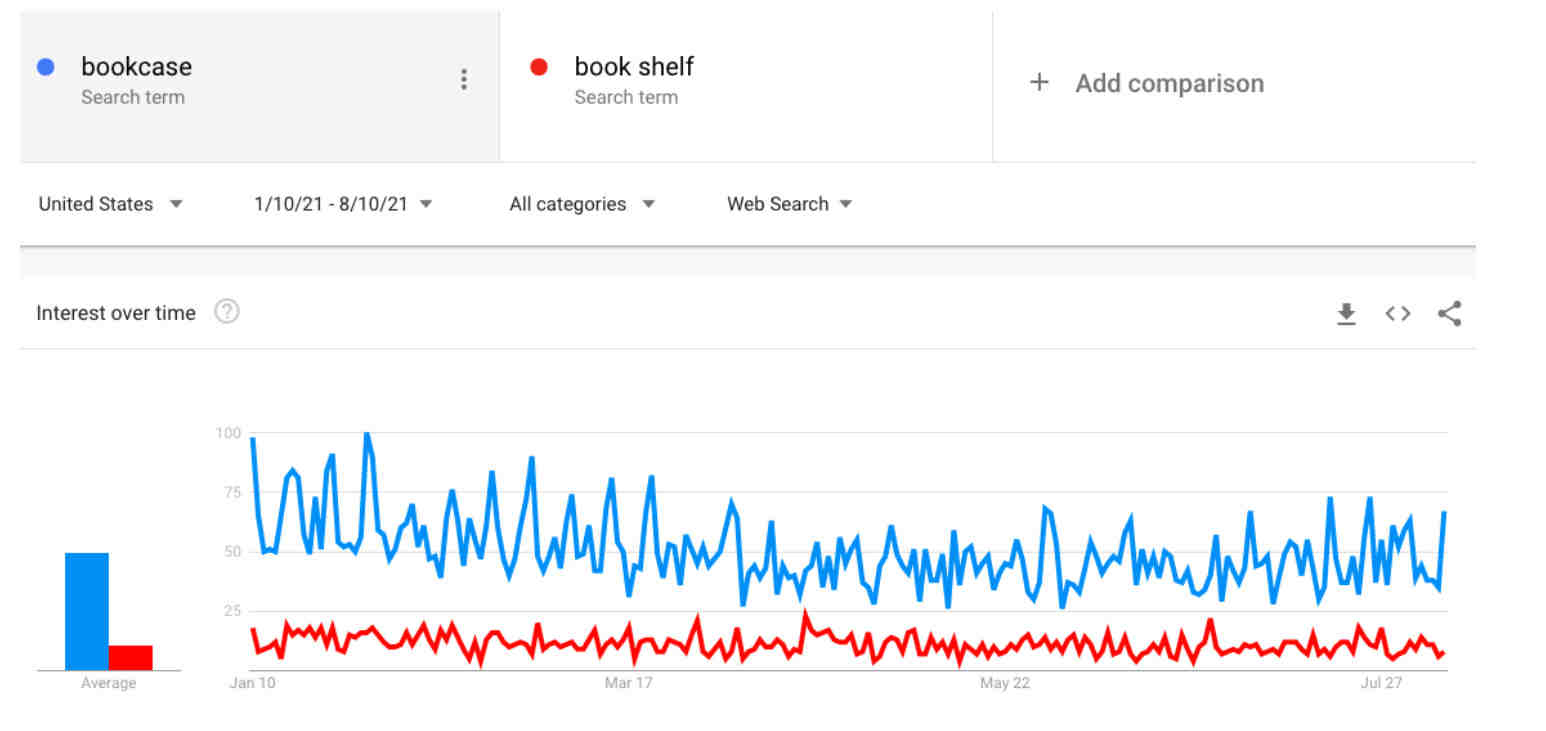Expand the All categories dropdown
Image resolution: width=1546 pixels, height=731 pixels.
tap(582, 204)
